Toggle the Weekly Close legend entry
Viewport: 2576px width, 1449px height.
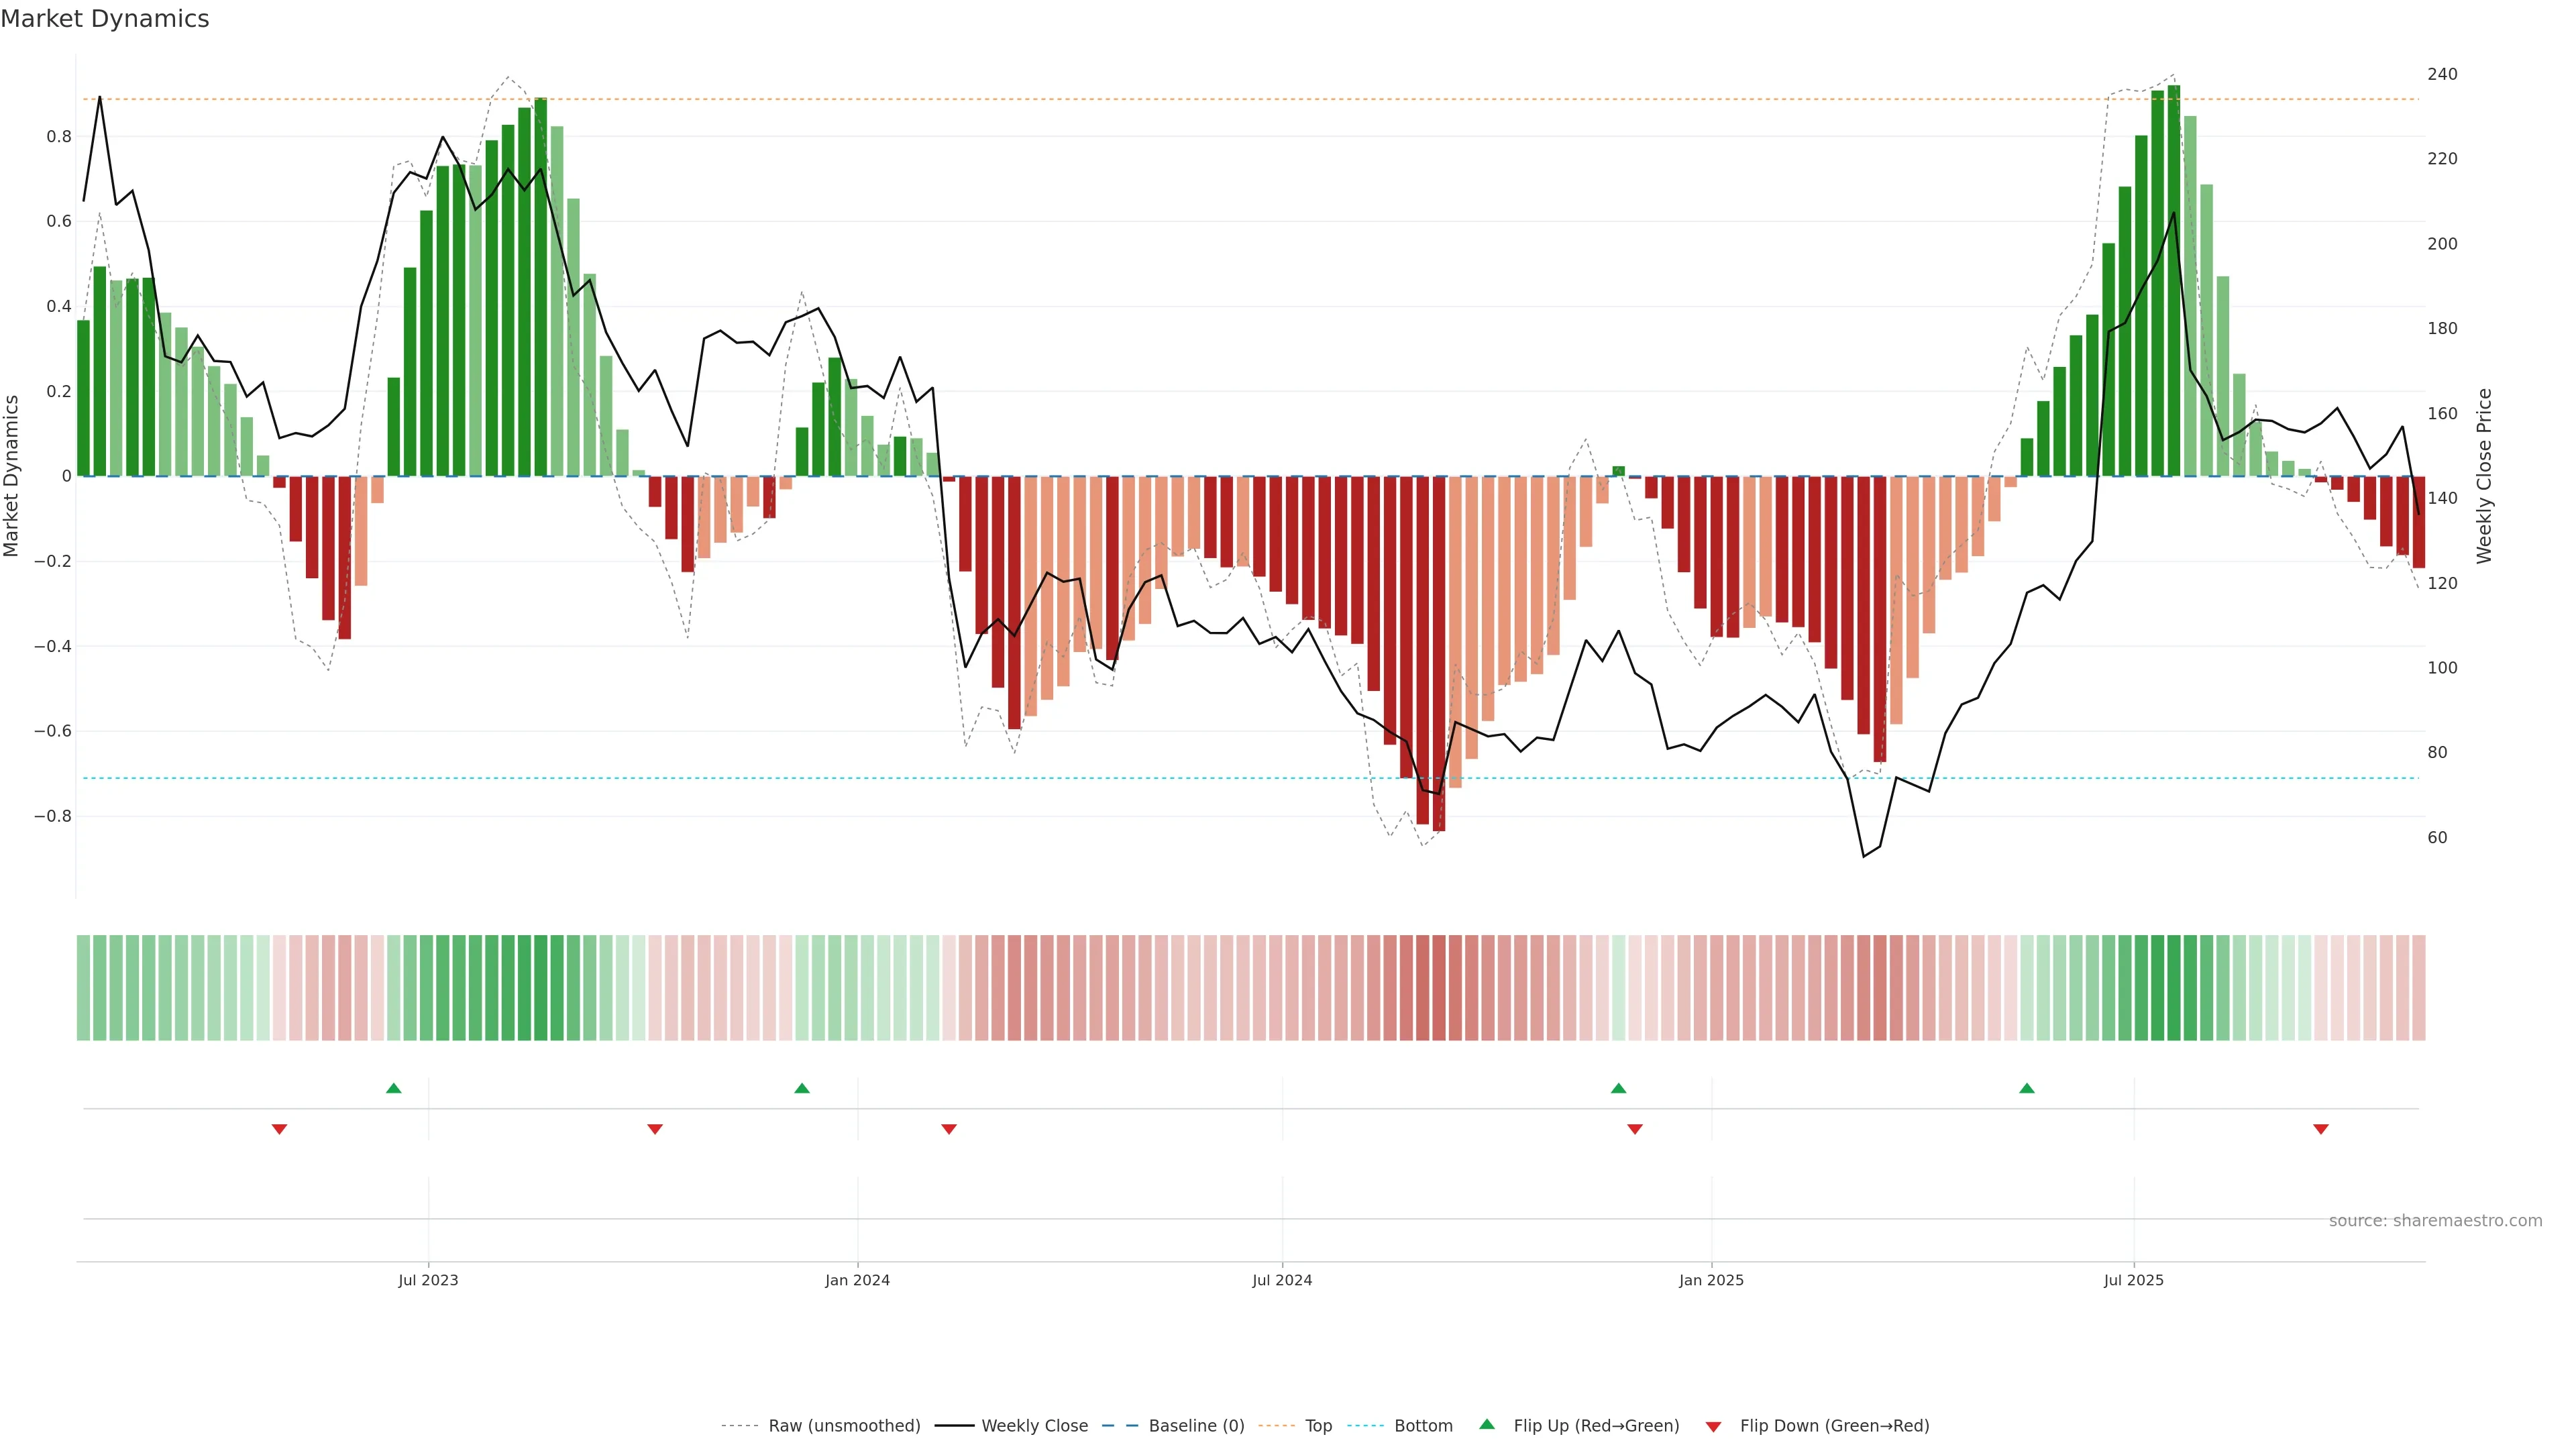pos(1034,1426)
